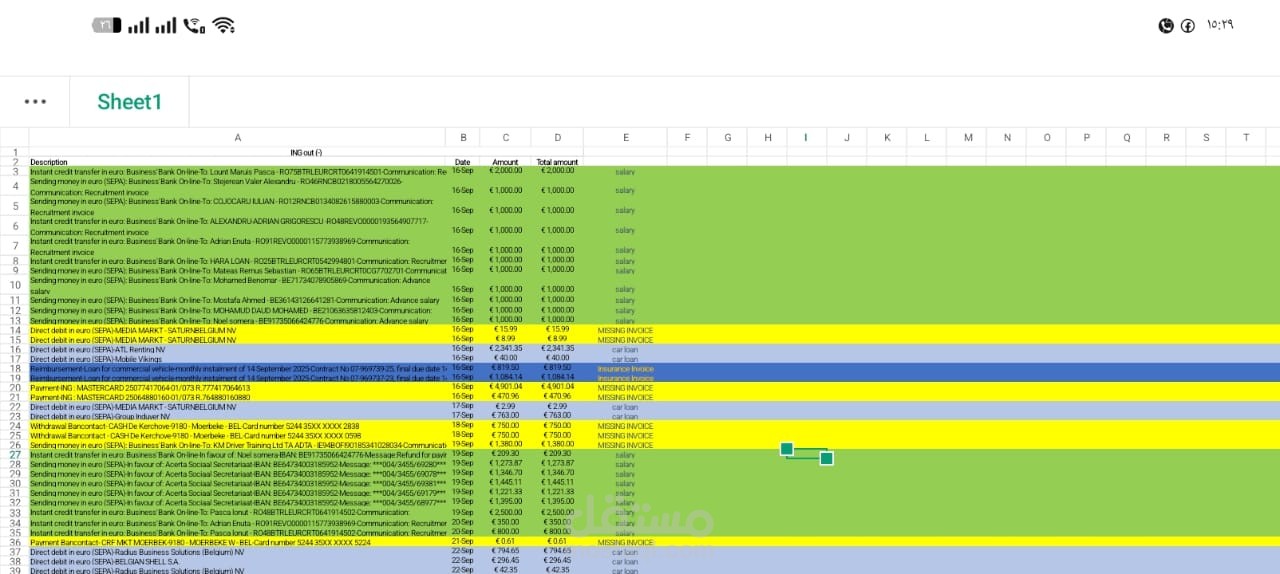Select the "Date" header cell

pyautogui.click(x=462, y=162)
